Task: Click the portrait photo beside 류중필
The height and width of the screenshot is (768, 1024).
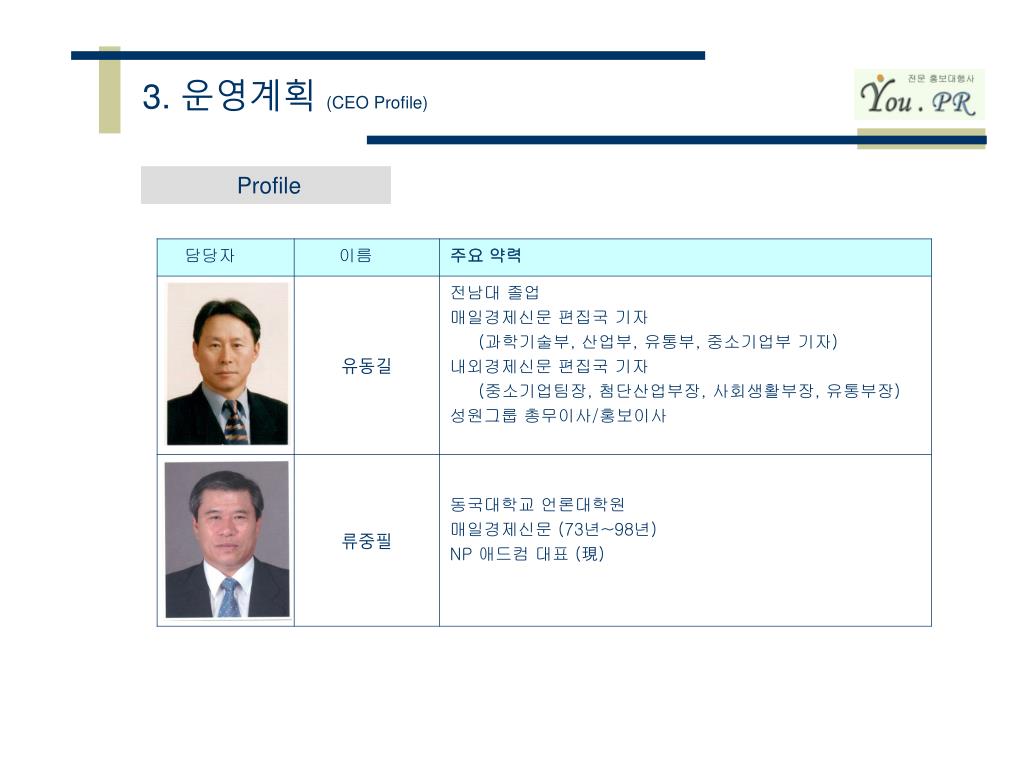Action: pos(227,539)
